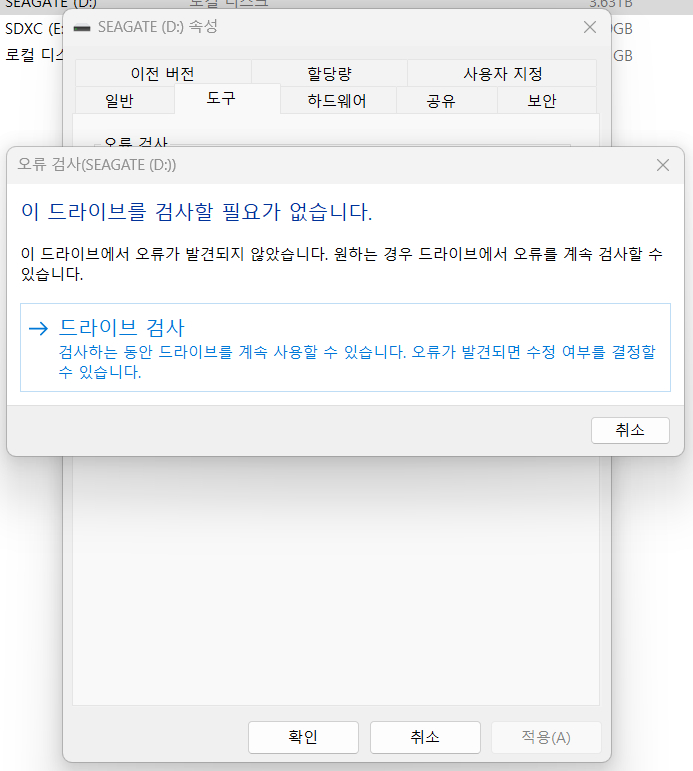Cancel the error-check dialog with 취소

point(630,430)
